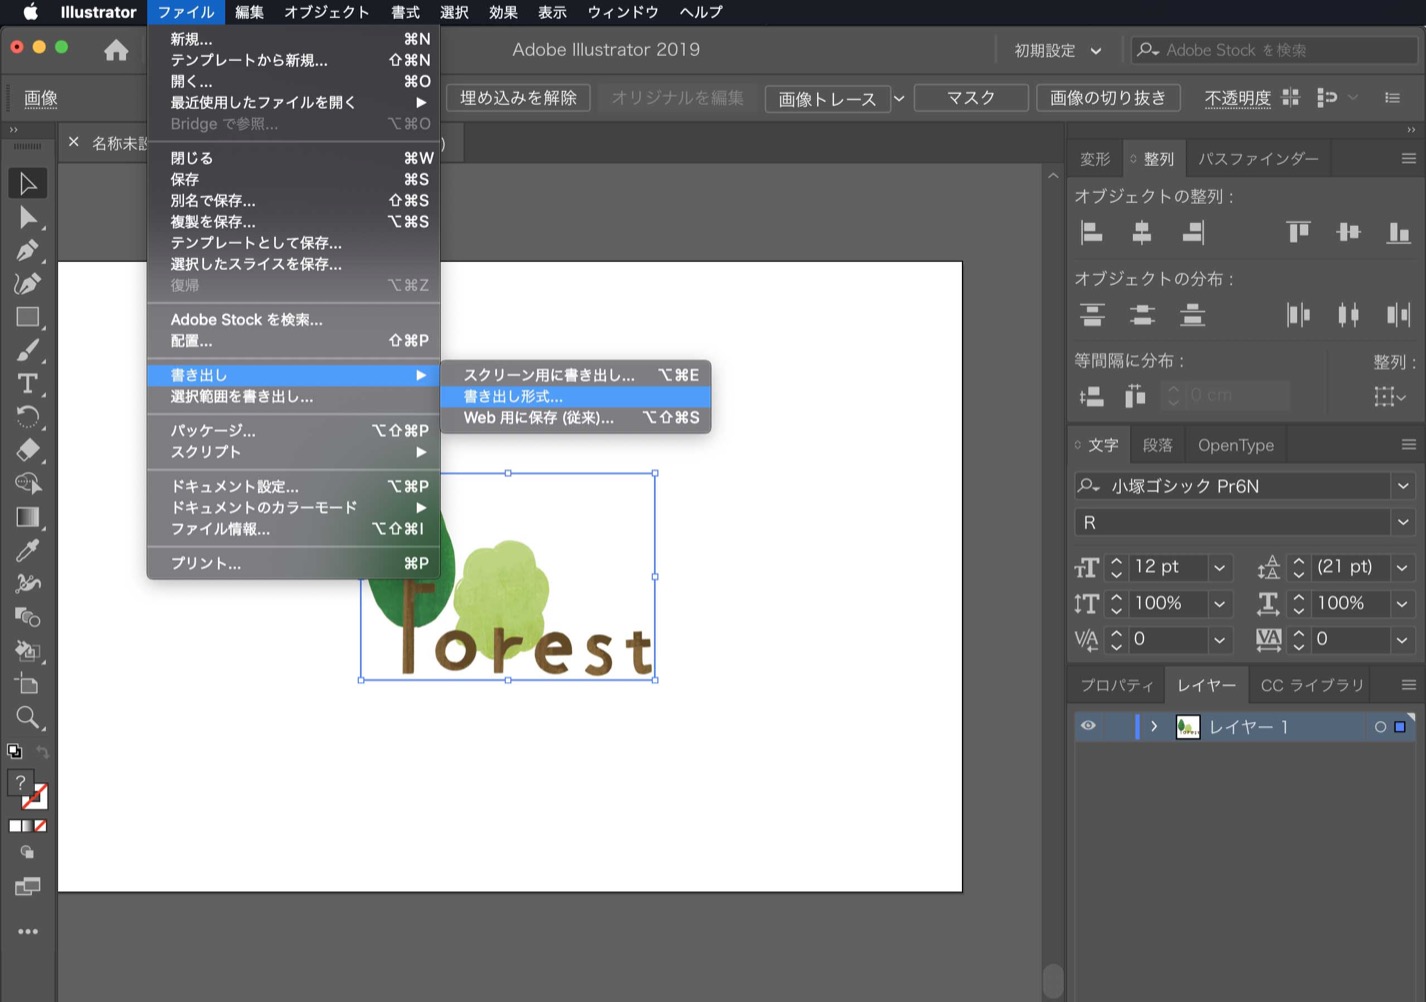Select the Curvature tool
The image size is (1426, 1002).
click(x=27, y=284)
